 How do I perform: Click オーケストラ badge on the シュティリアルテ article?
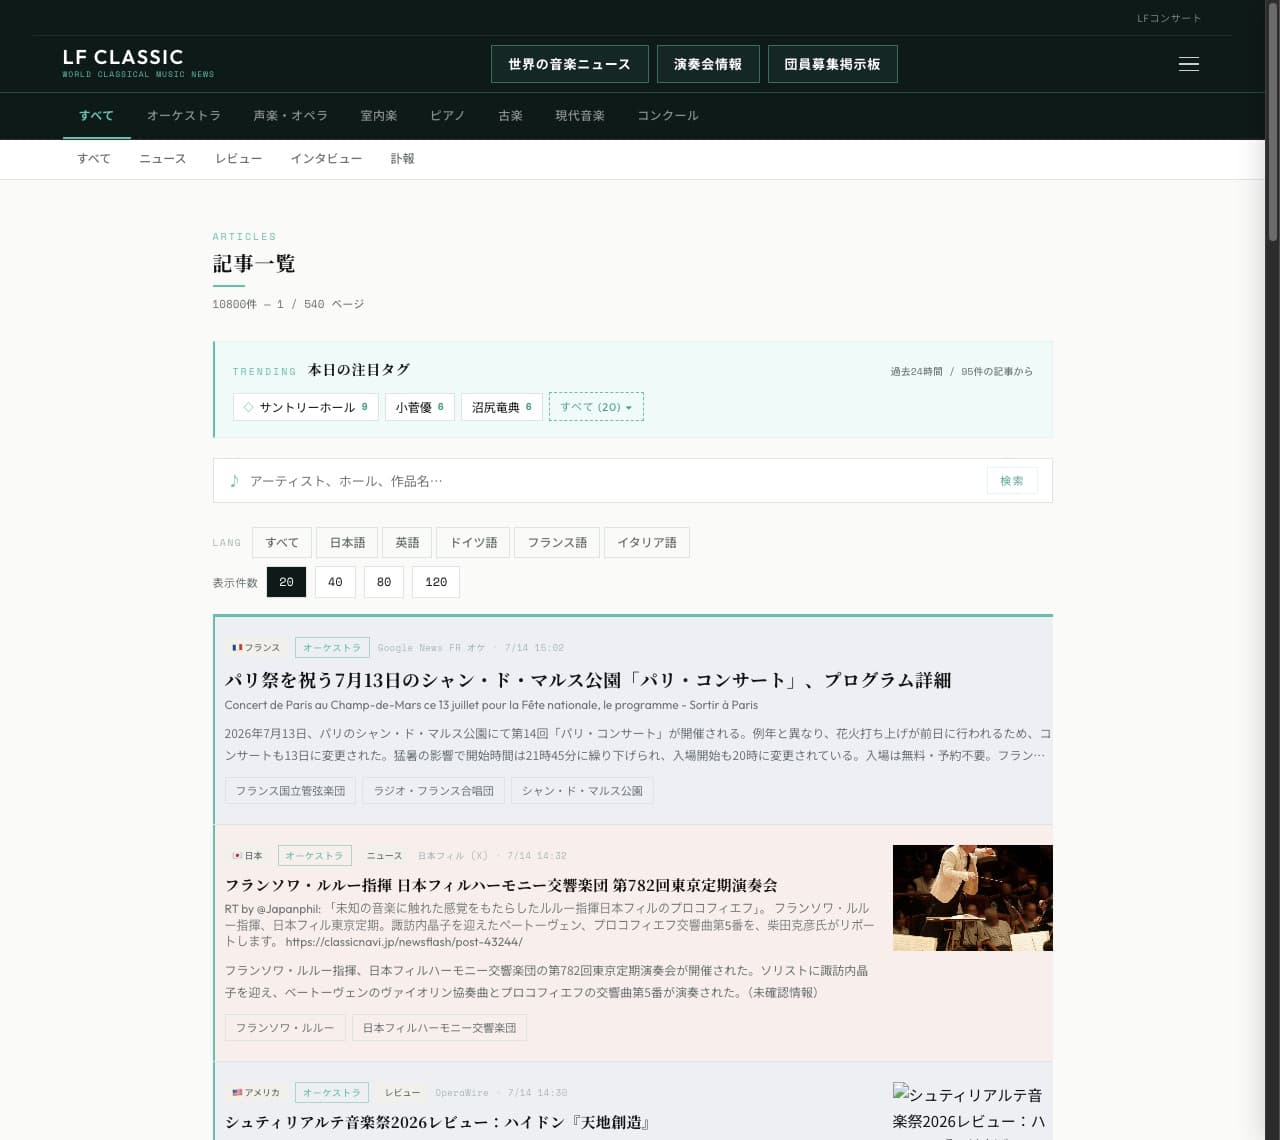[x=332, y=1093]
